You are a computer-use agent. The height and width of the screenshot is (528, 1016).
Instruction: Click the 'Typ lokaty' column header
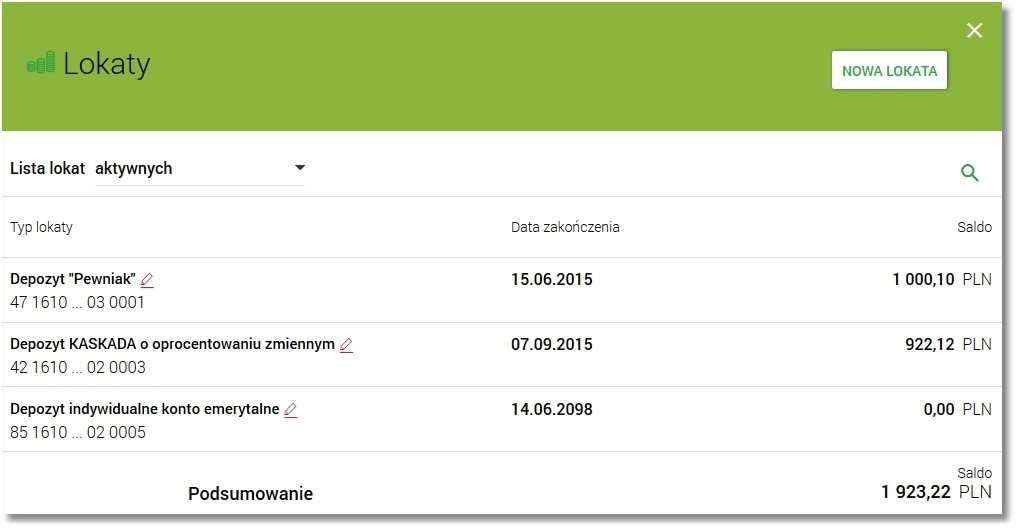point(41,227)
